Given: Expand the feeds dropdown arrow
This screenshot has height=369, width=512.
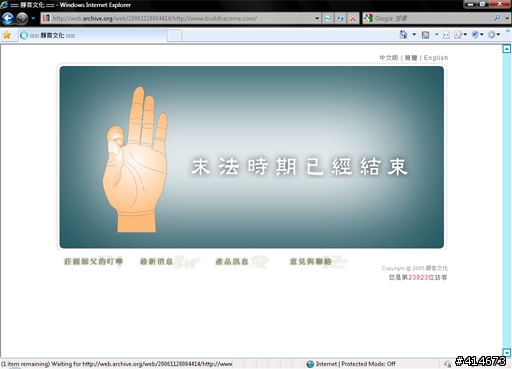Looking at the screenshot, I should click(436, 34).
